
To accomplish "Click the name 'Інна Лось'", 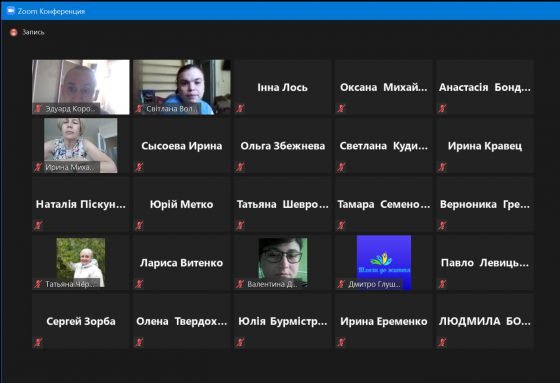I will (x=282, y=88).
